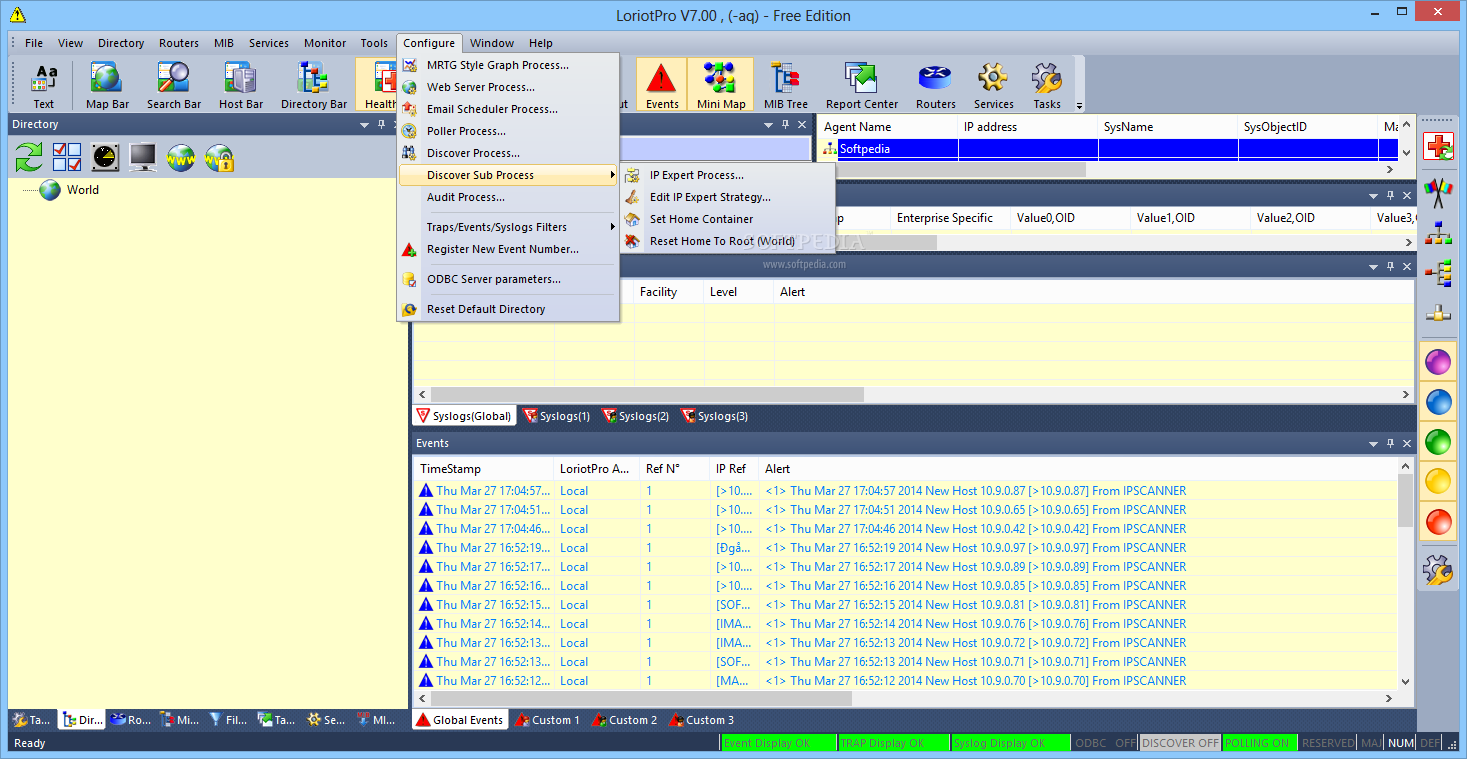This screenshot has height=759, width=1467.
Task: Show the Map Bar
Action: pyautogui.click(x=107, y=85)
